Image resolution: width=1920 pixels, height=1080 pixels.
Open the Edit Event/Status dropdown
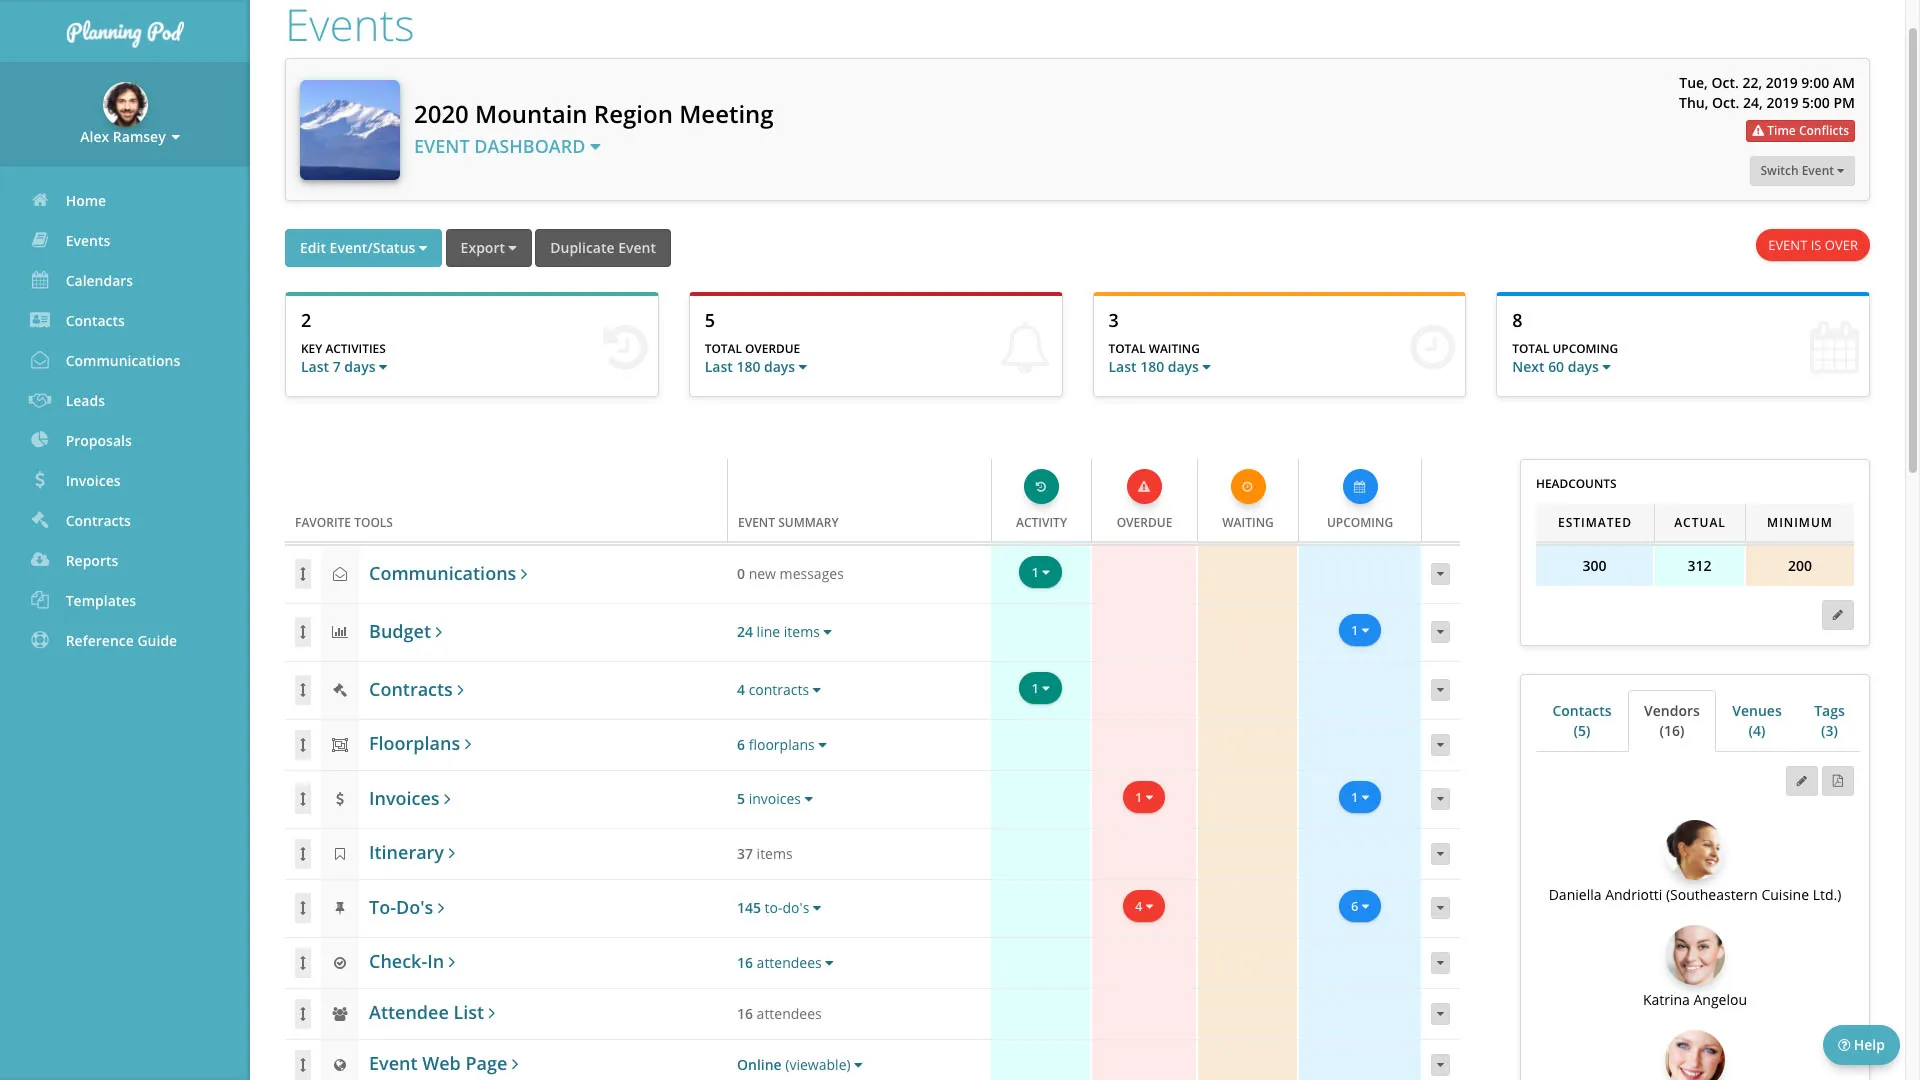click(363, 248)
